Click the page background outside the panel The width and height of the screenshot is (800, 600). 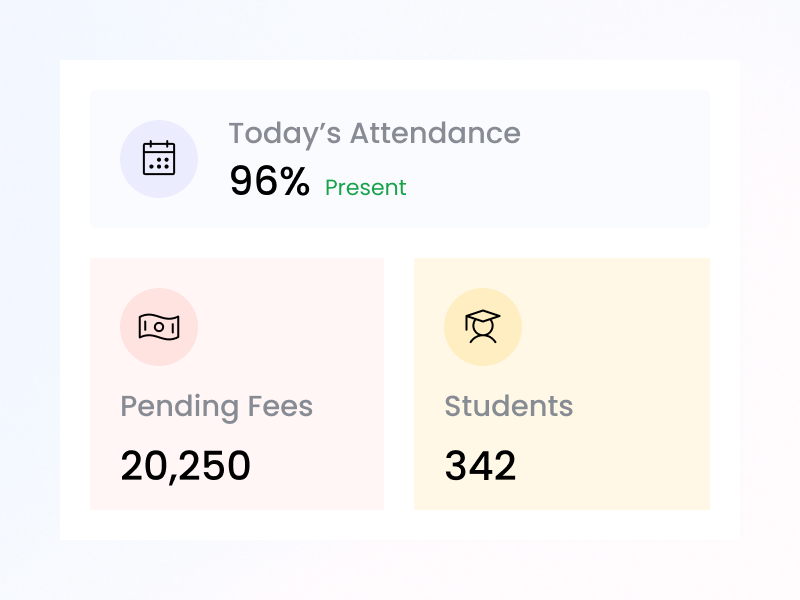click(30, 300)
